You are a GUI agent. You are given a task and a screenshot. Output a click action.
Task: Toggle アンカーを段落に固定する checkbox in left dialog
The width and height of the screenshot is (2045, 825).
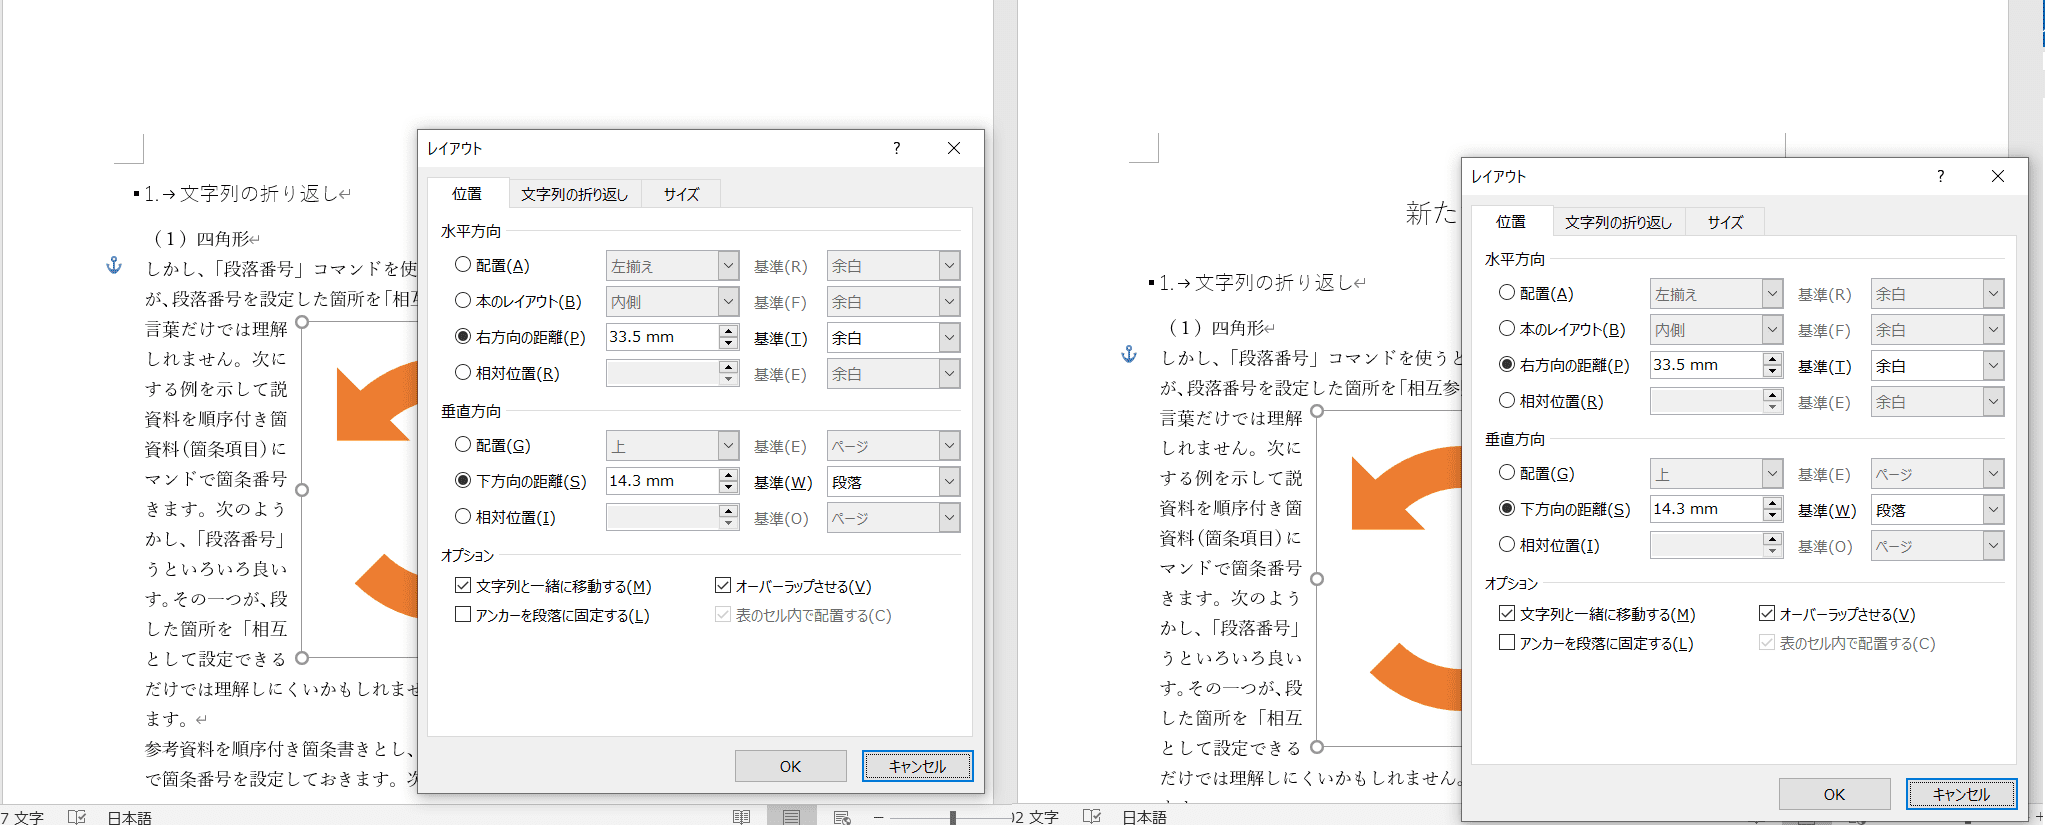pos(463,615)
